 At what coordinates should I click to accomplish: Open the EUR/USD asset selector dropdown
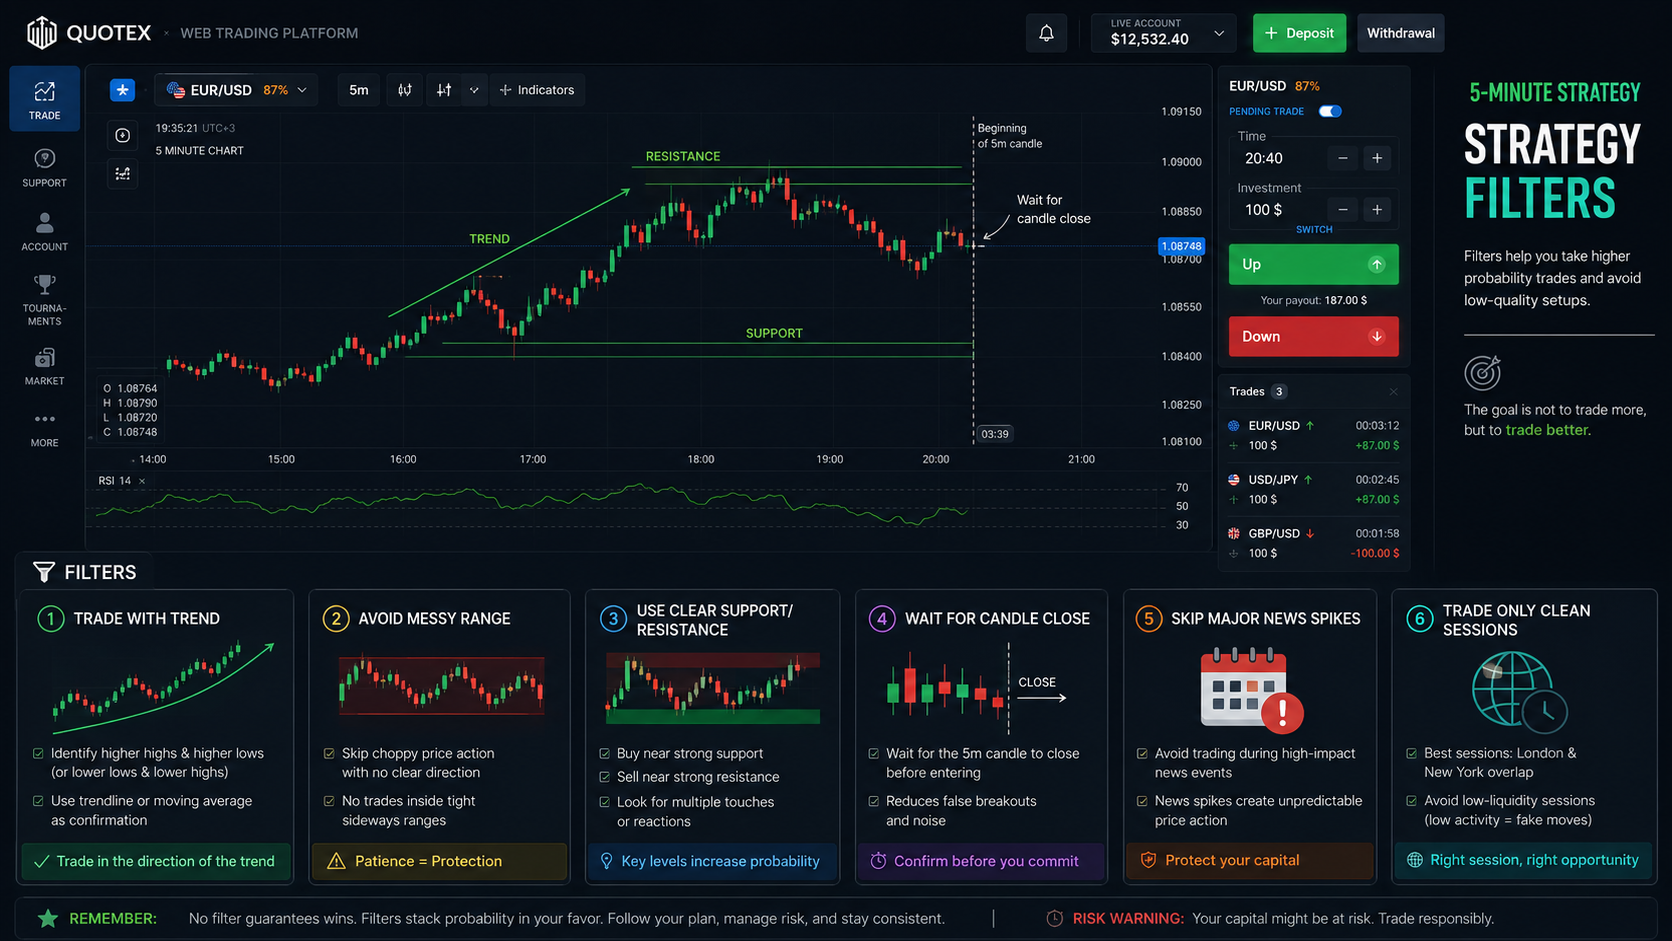tap(236, 90)
